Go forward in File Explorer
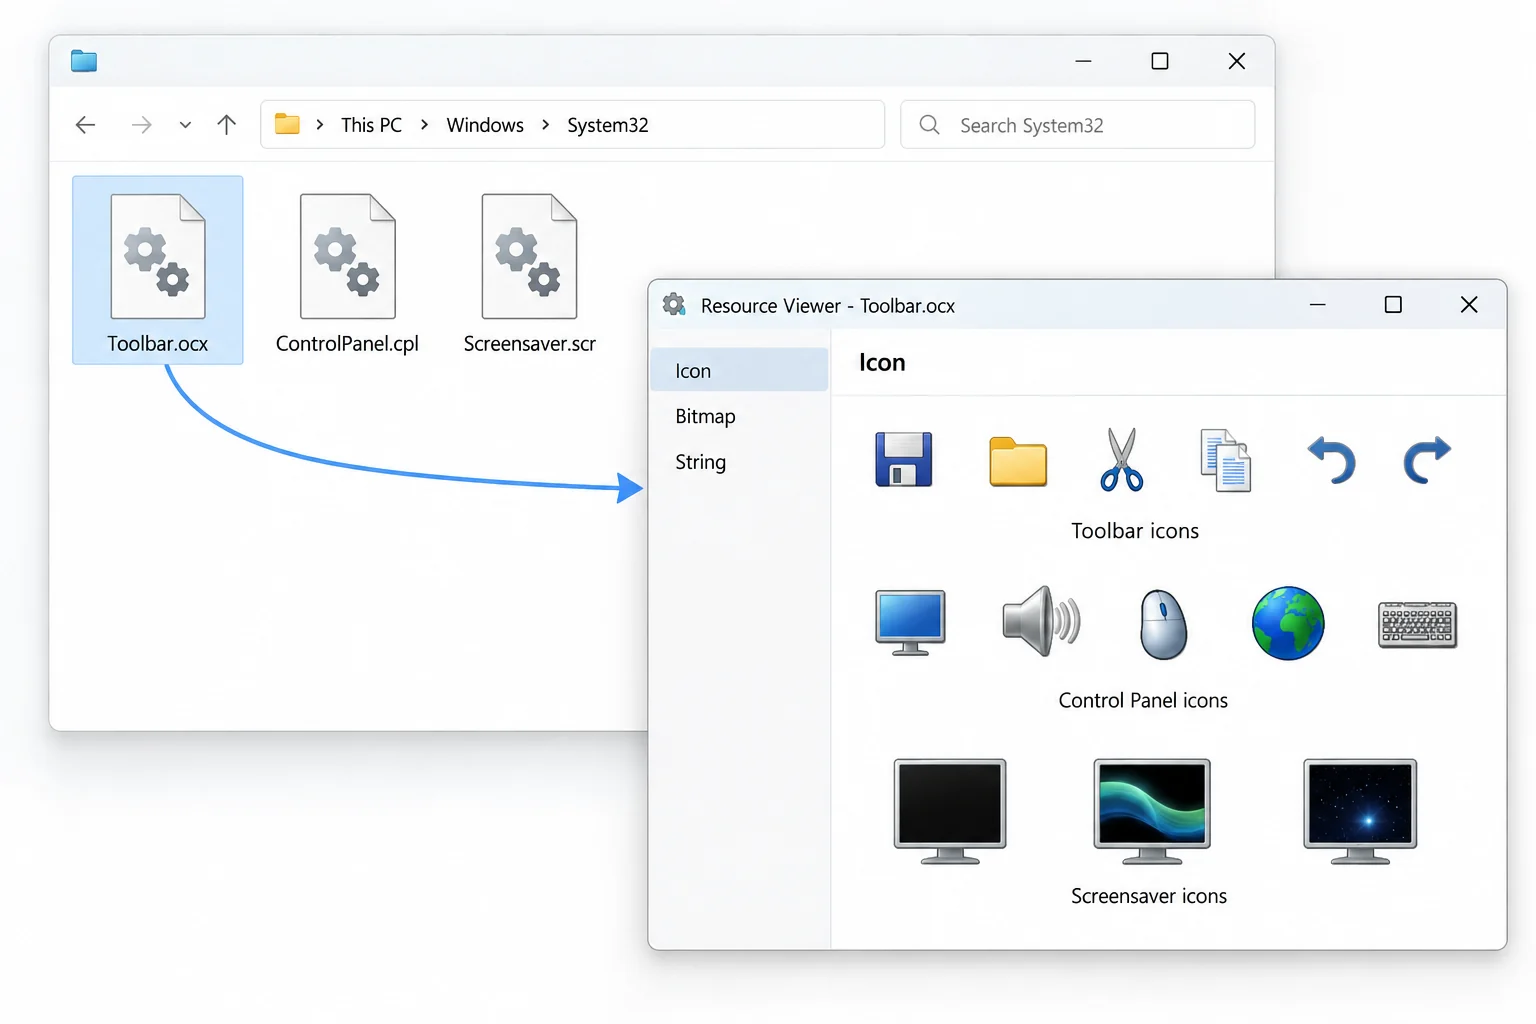 [142, 125]
